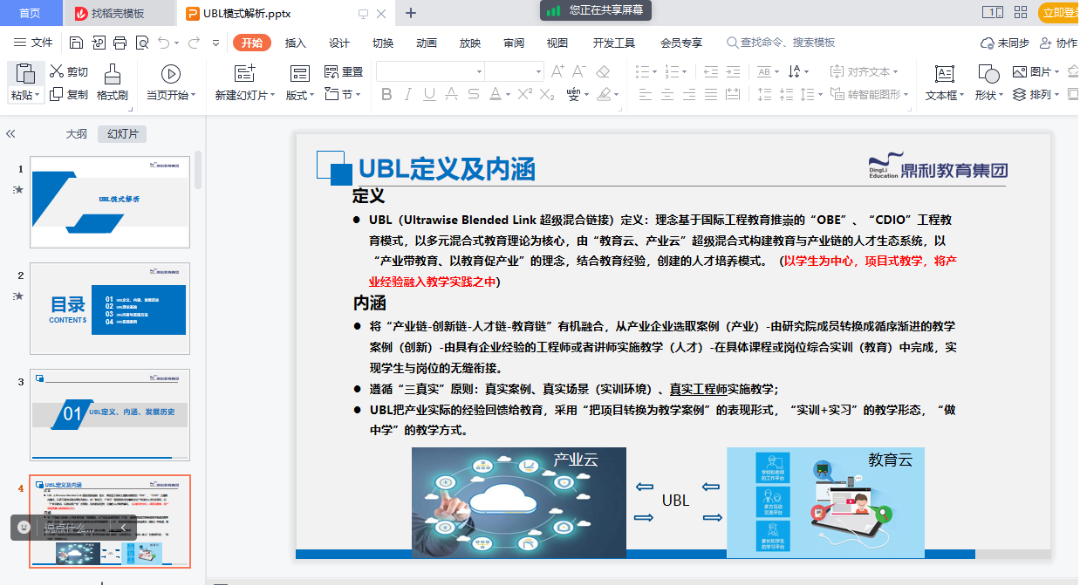Expand the Layout (版式) dropdown
Viewport: 1080px width, 585px height.
pos(300,95)
